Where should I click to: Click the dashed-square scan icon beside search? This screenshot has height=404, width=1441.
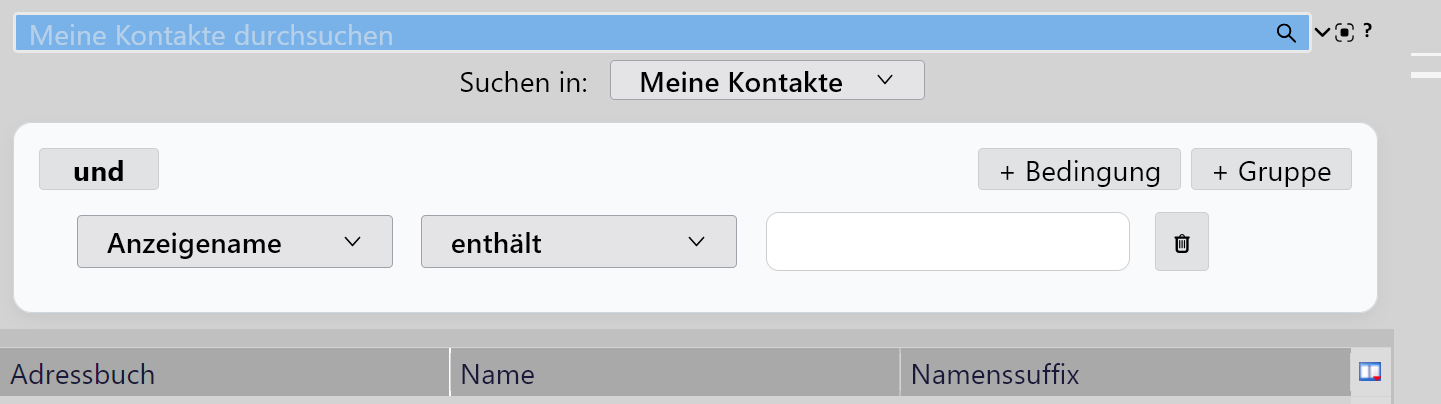click(x=1345, y=33)
